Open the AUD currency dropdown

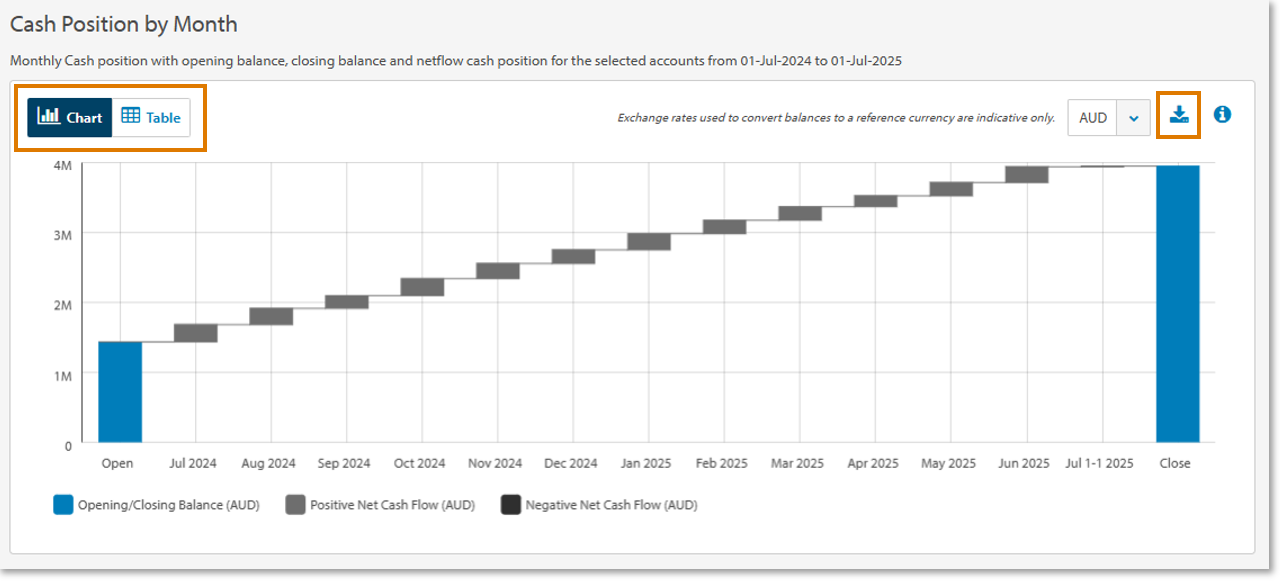[1108, 116]
